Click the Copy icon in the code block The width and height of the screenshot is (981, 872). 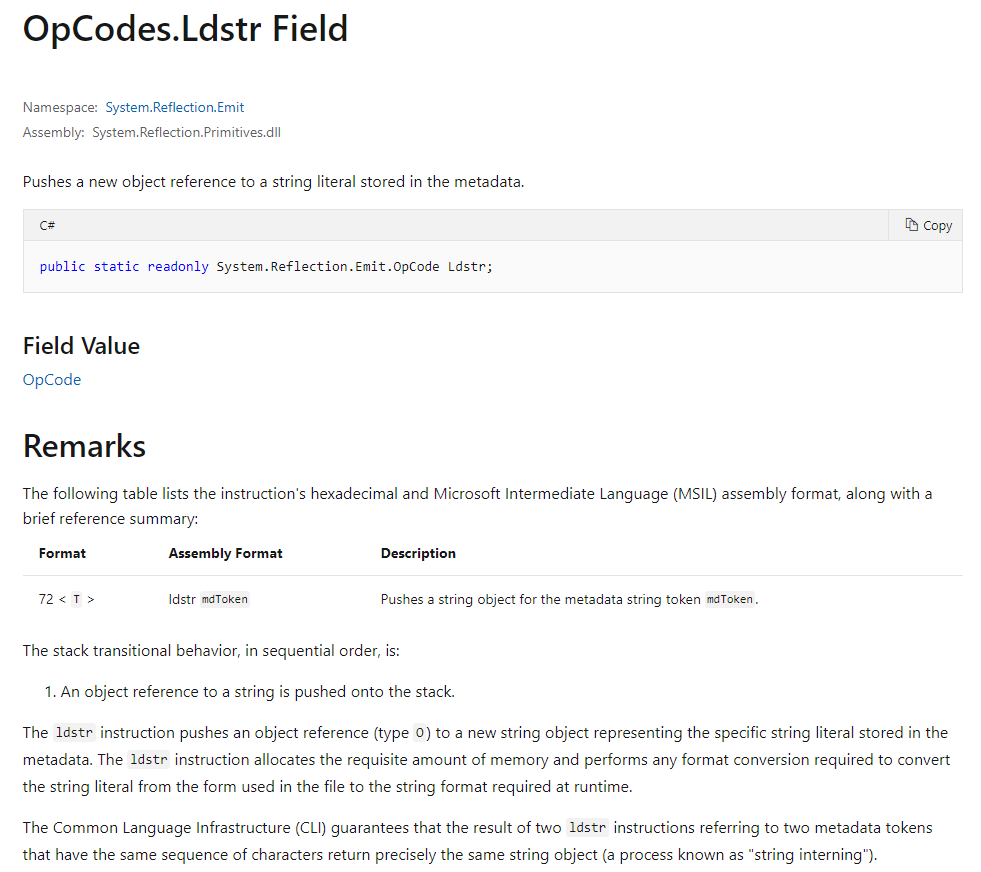pyautogui.click(x=912, y=226)
